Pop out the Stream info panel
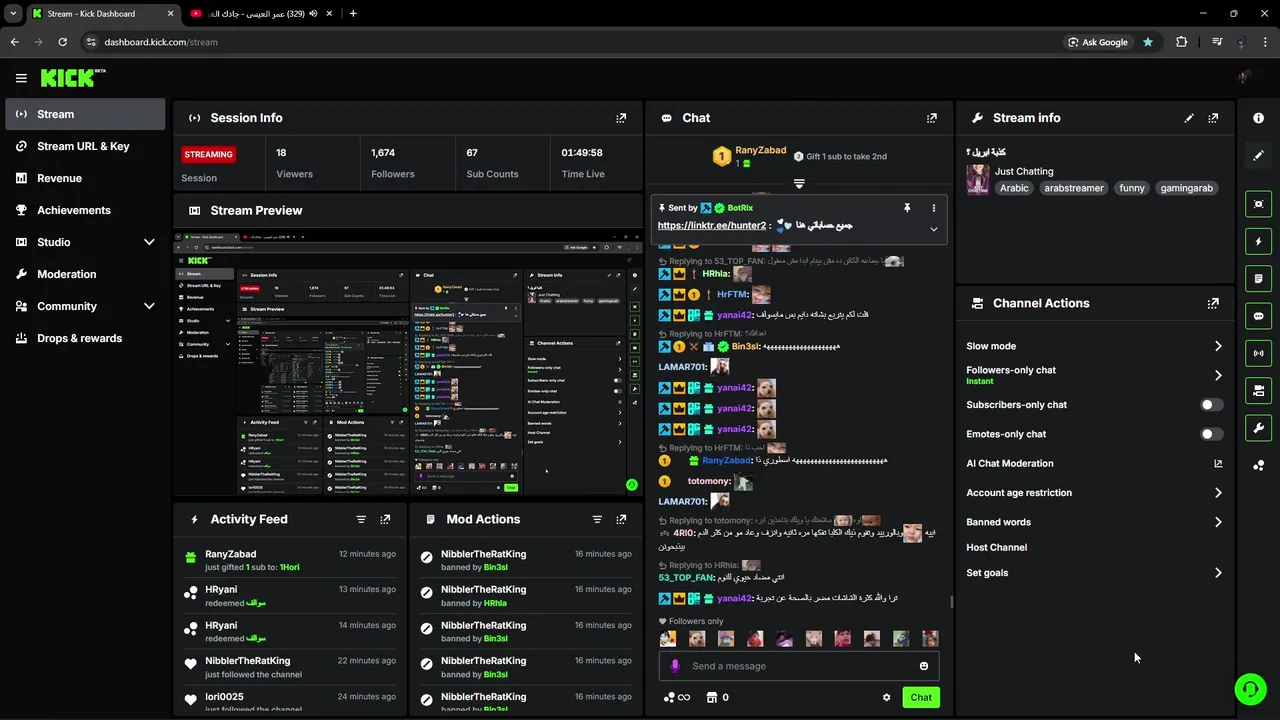 click(1213, 118)
